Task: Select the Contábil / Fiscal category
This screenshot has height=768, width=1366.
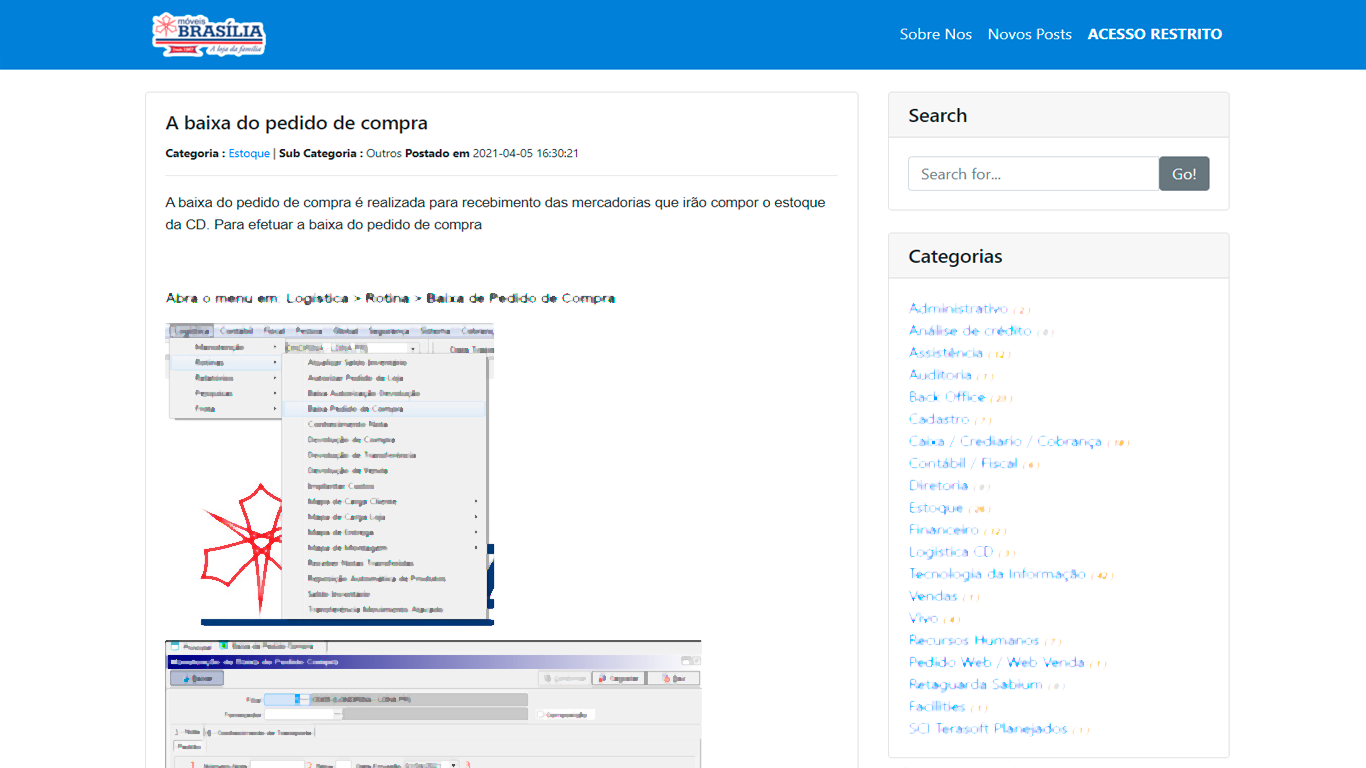Action: click(x=962, y=463)
